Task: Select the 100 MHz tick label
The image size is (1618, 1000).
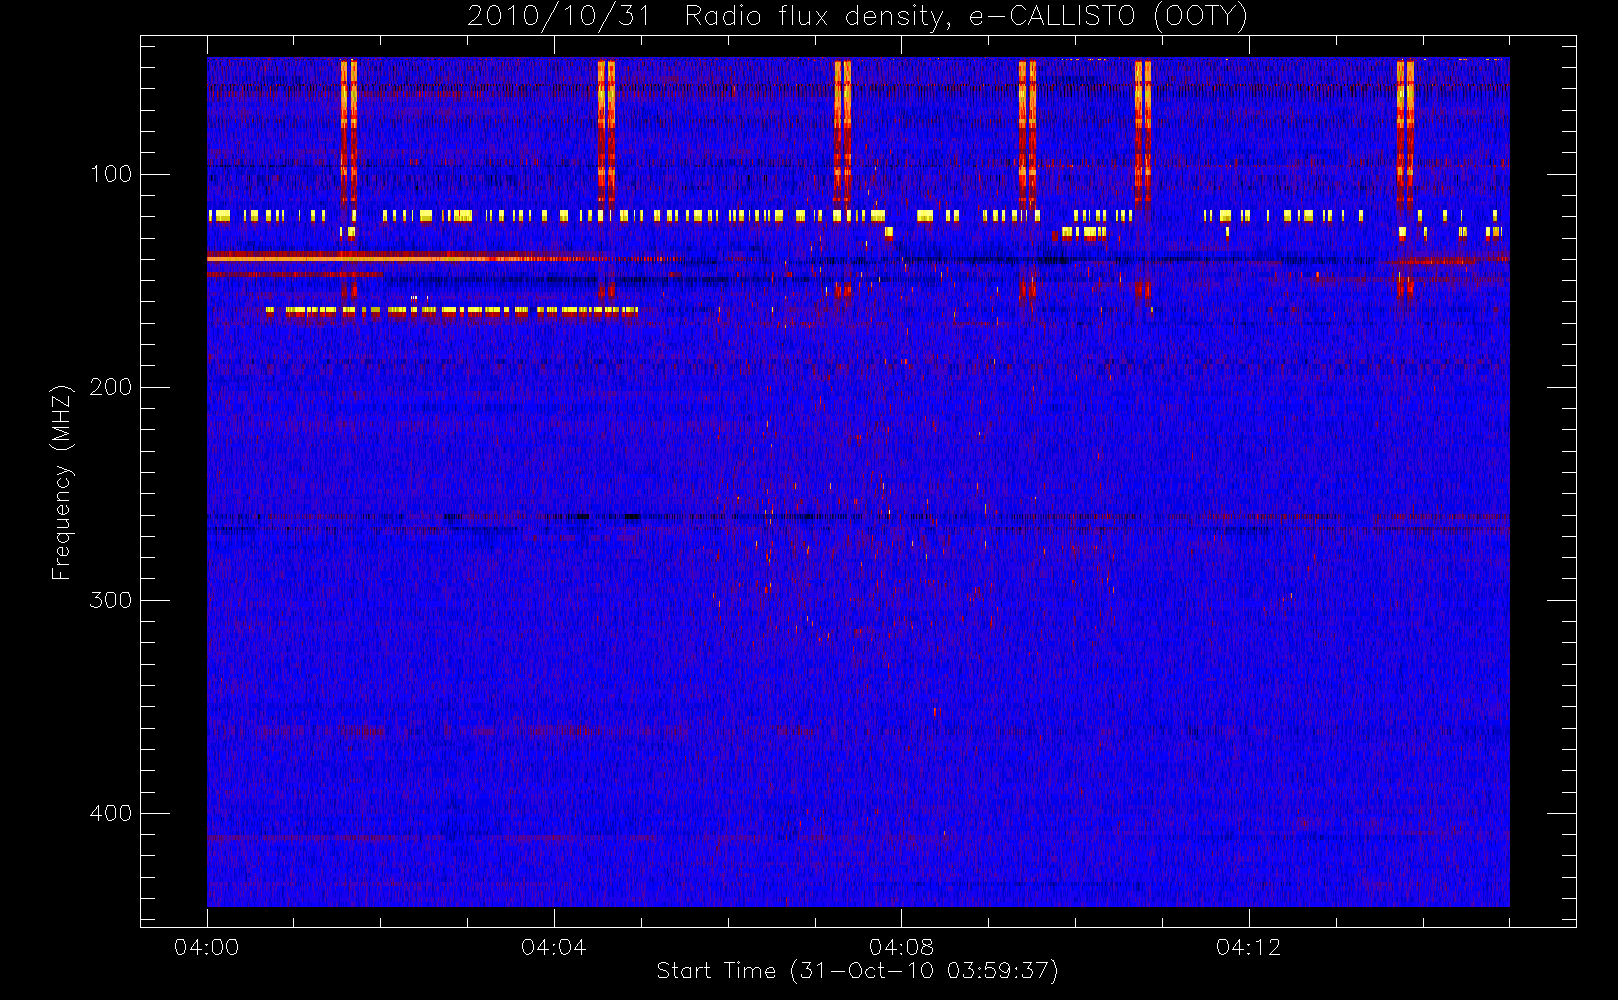Action: pyautogui.click(x=111, y=174)
